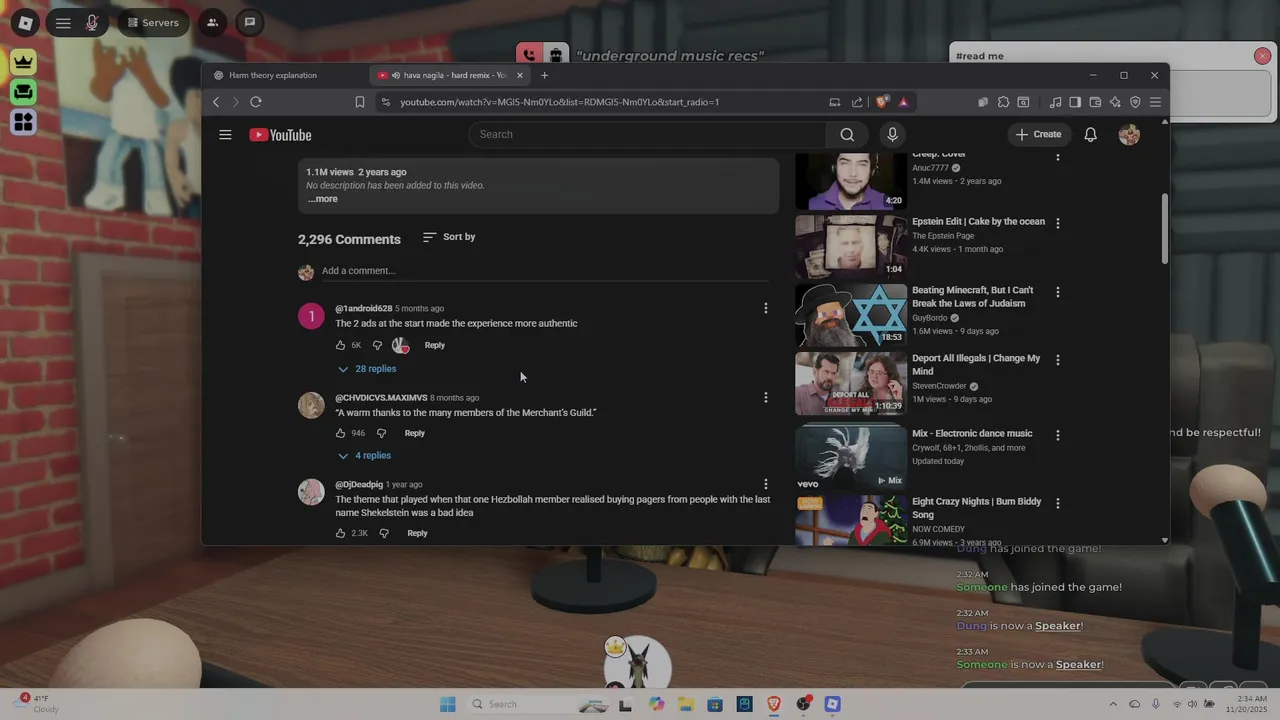This screenshot has width=1280, height=720.
Task: Dislike the @1android628 comment
Action: coord(377,345)
